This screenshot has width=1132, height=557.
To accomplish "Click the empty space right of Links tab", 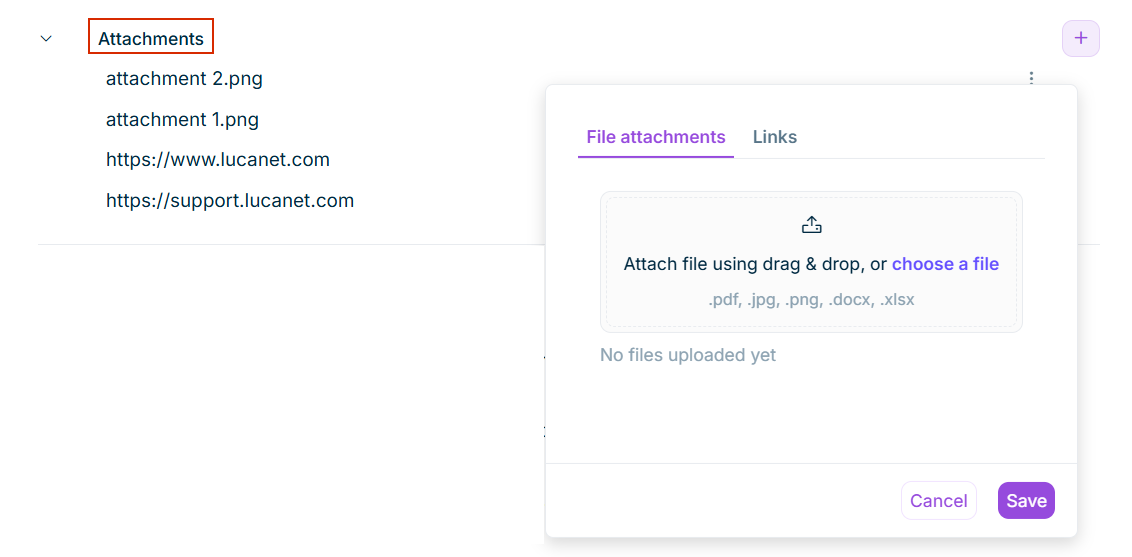I will [x=920, y=137].
